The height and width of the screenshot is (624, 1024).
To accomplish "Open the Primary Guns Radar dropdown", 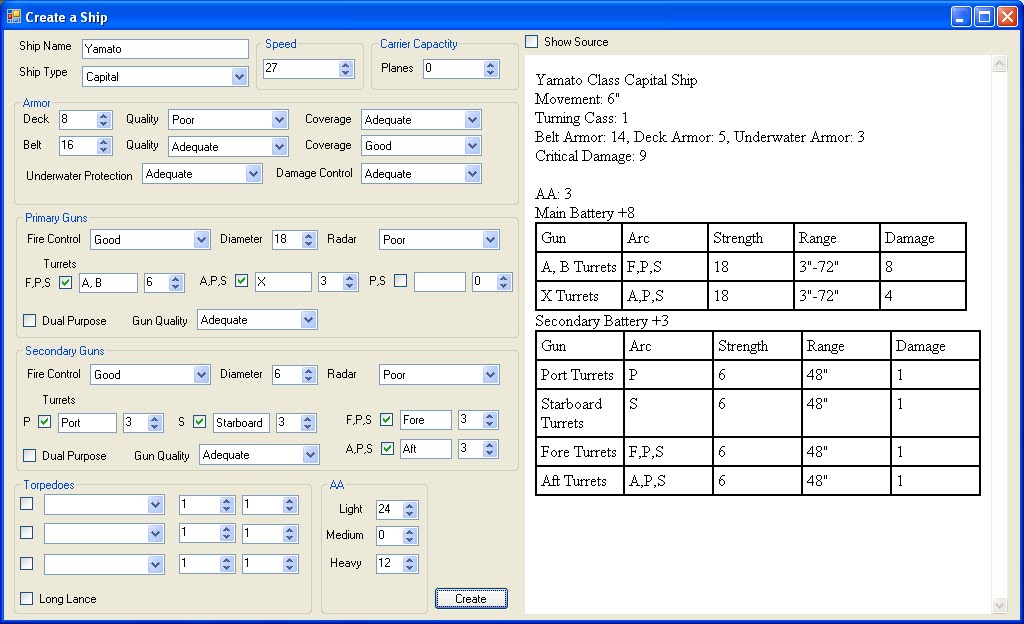I will point(490,240).
